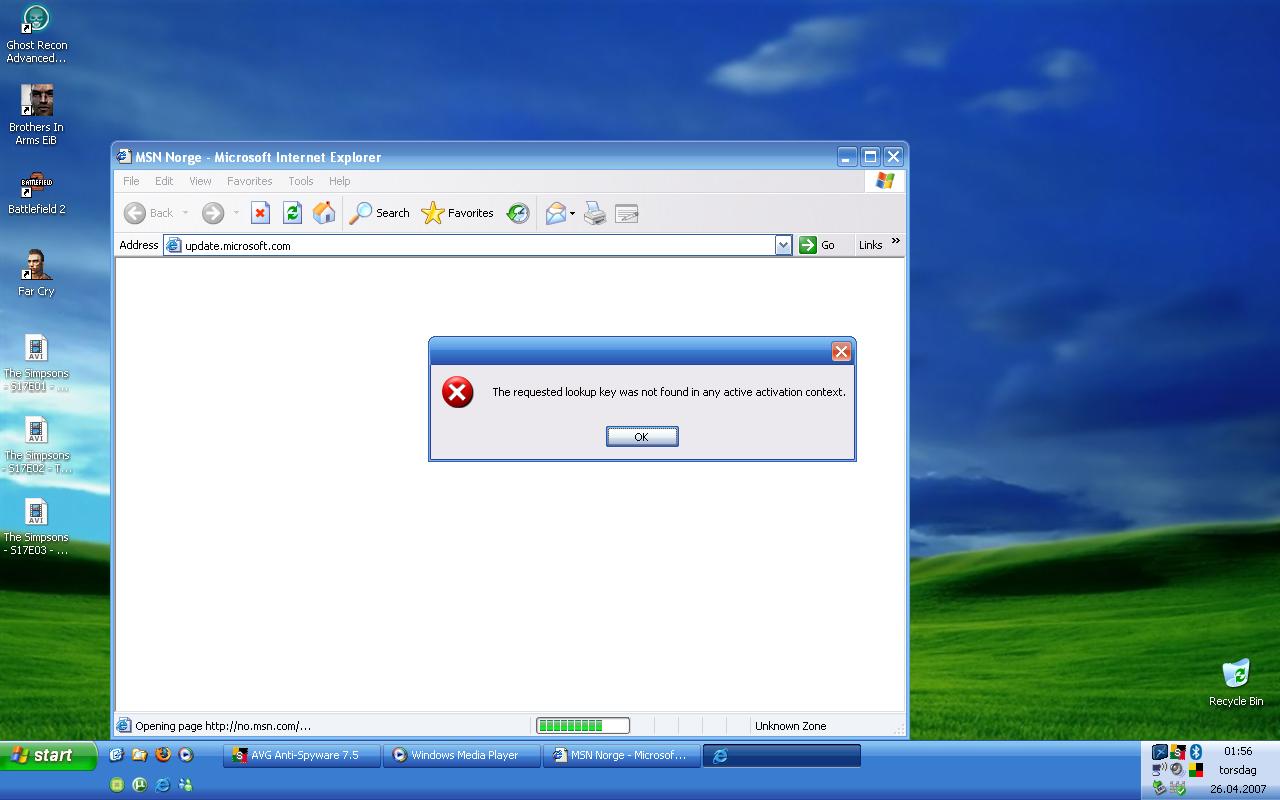The width and height of the screenshot is (1280, 800).
Task: Click the wireless network tray icon
Action: point(1159,769)
